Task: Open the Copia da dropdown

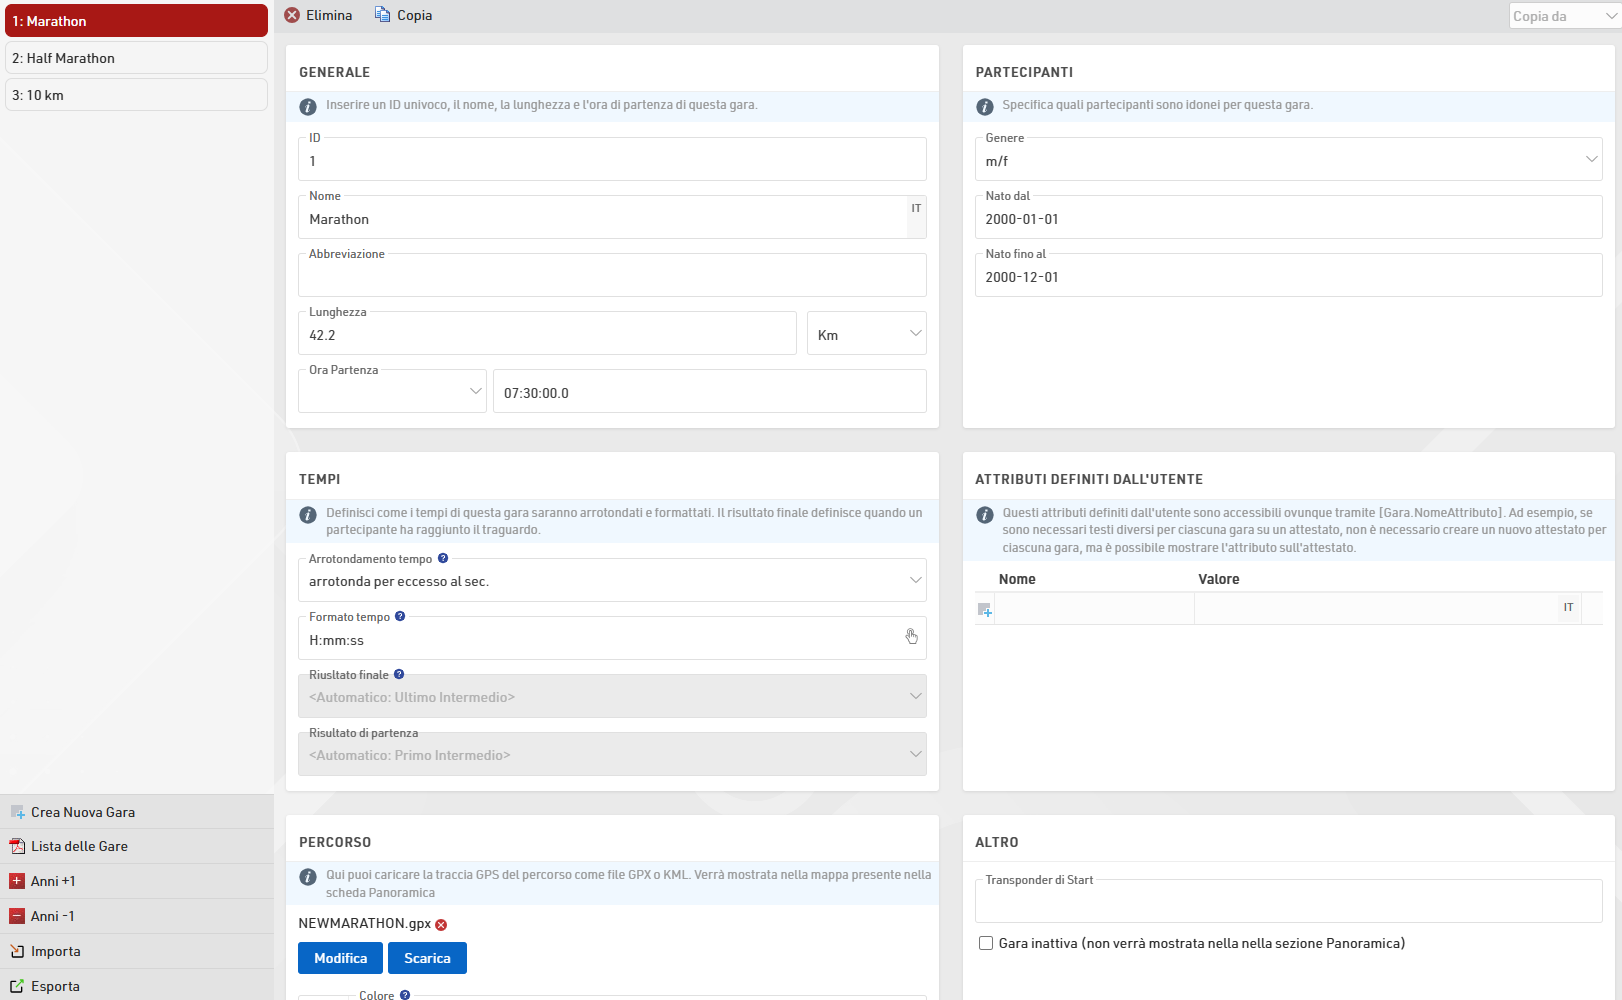Action: pyautogui.click(x=1563, y=16)
